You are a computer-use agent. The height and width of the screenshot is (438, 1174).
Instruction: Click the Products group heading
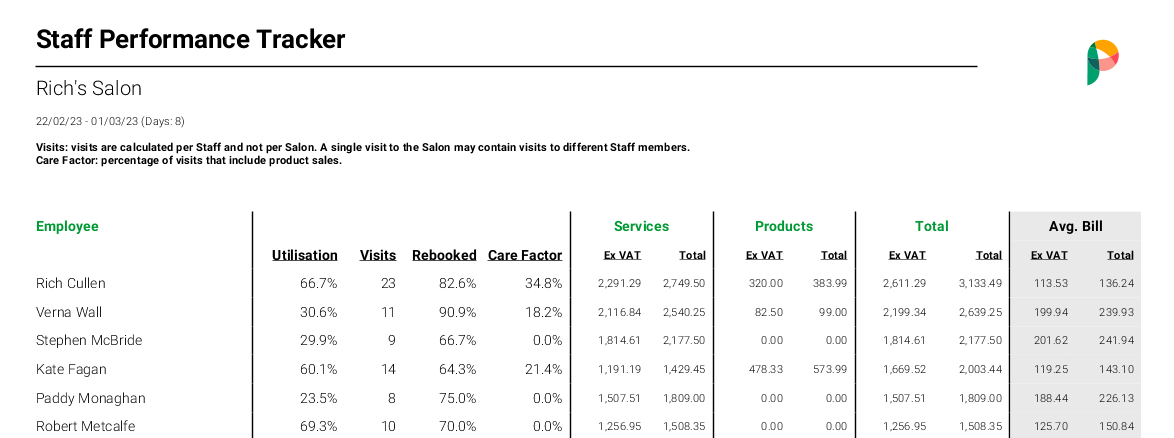(784, 226)
